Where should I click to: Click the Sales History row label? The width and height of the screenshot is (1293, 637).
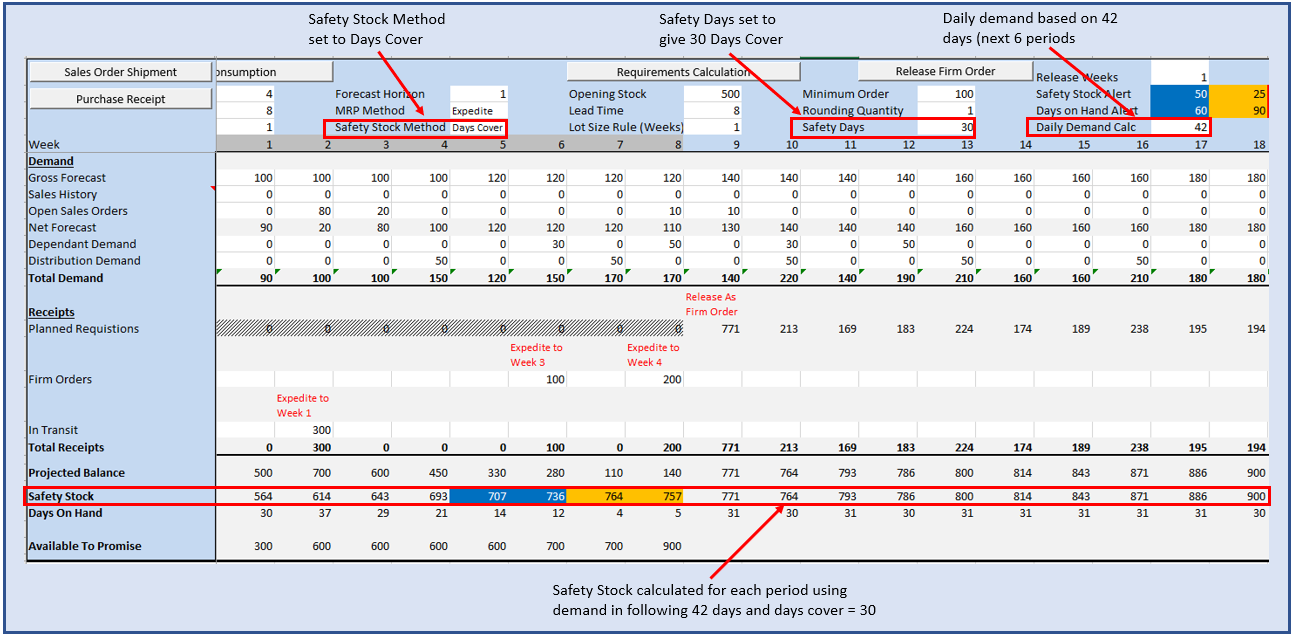click(63, 195)
